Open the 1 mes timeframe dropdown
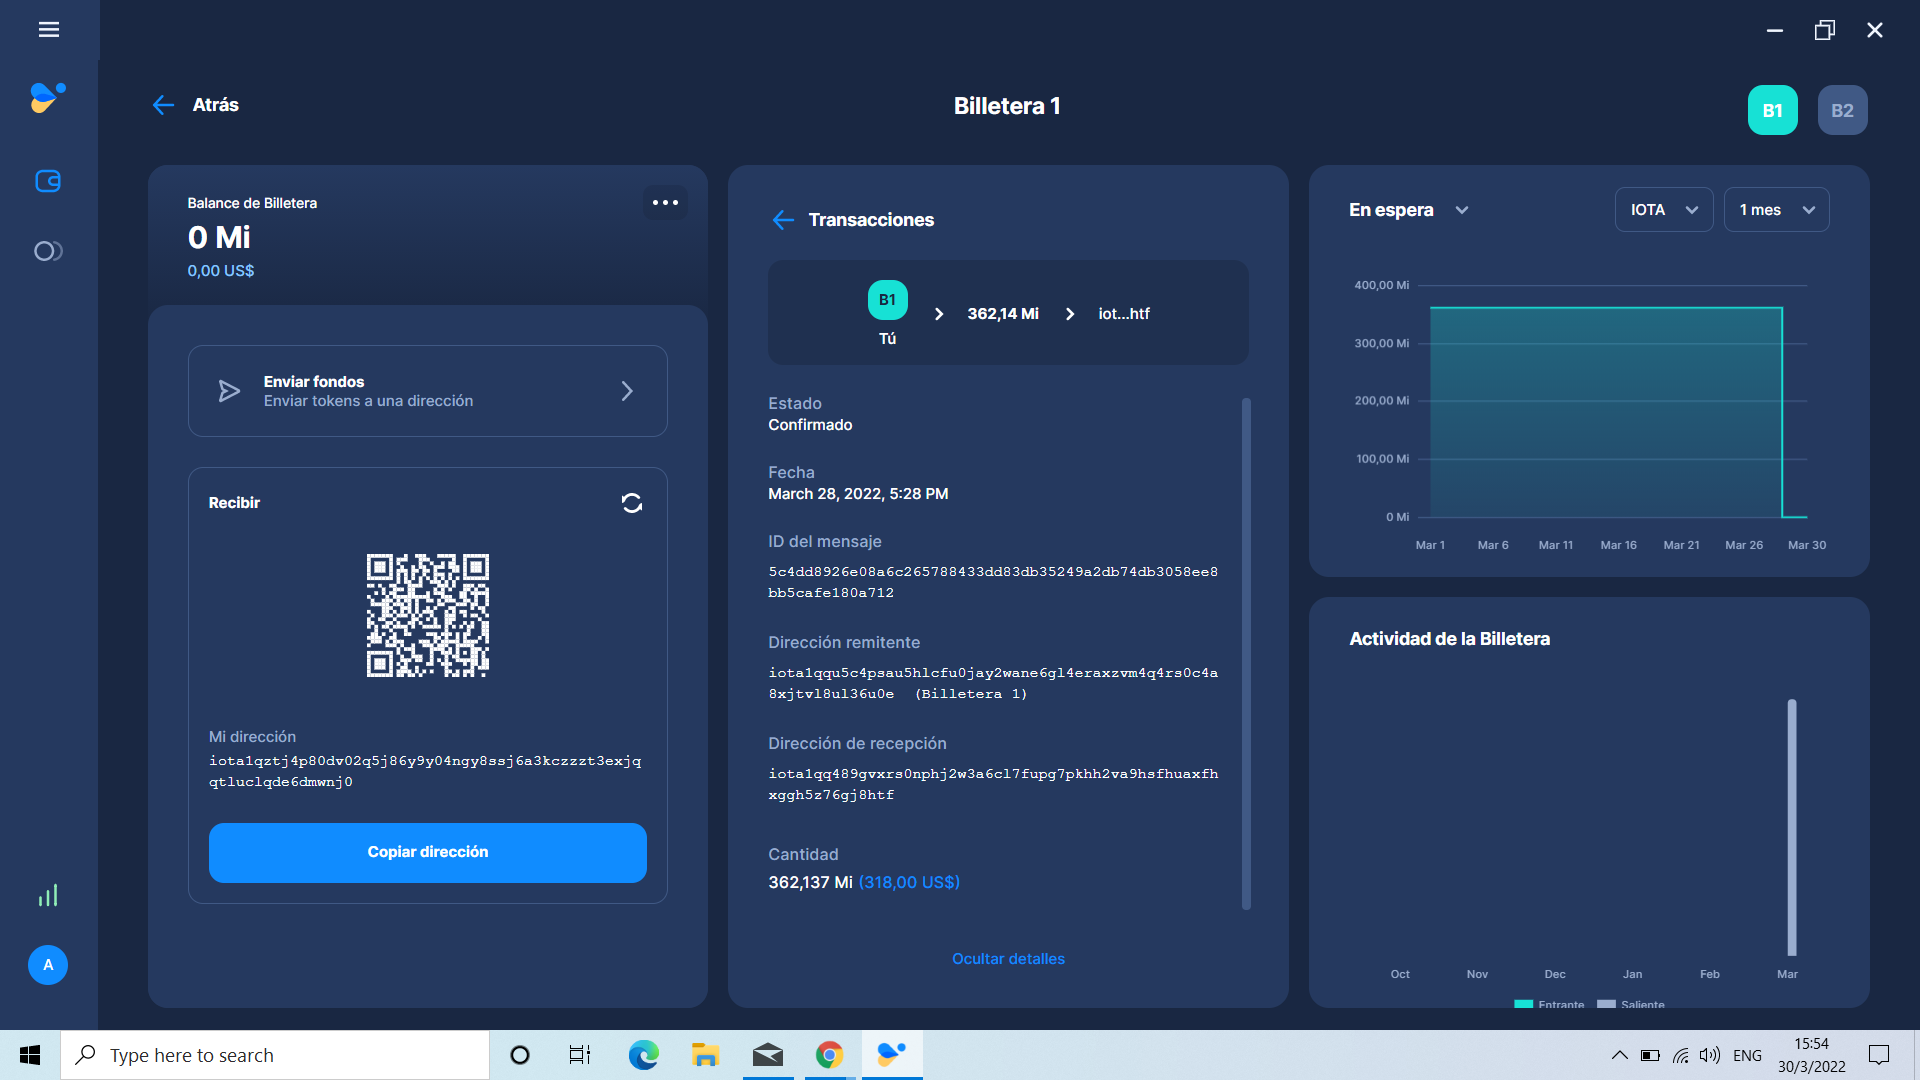This screenshot has width=1920, height=1080. pyautogui.click(x=1776, y=210)
